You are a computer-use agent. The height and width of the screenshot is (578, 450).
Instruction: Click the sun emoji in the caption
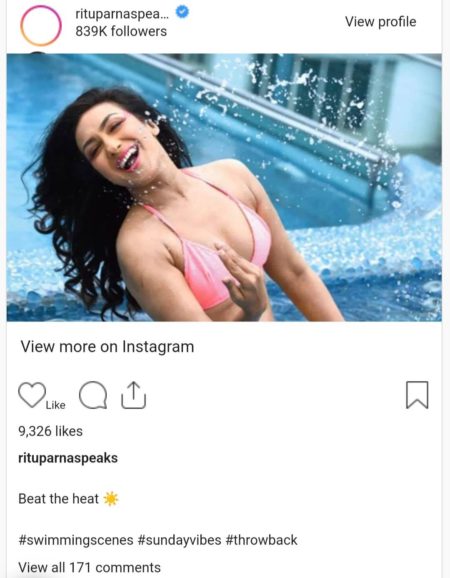(111, 499)
